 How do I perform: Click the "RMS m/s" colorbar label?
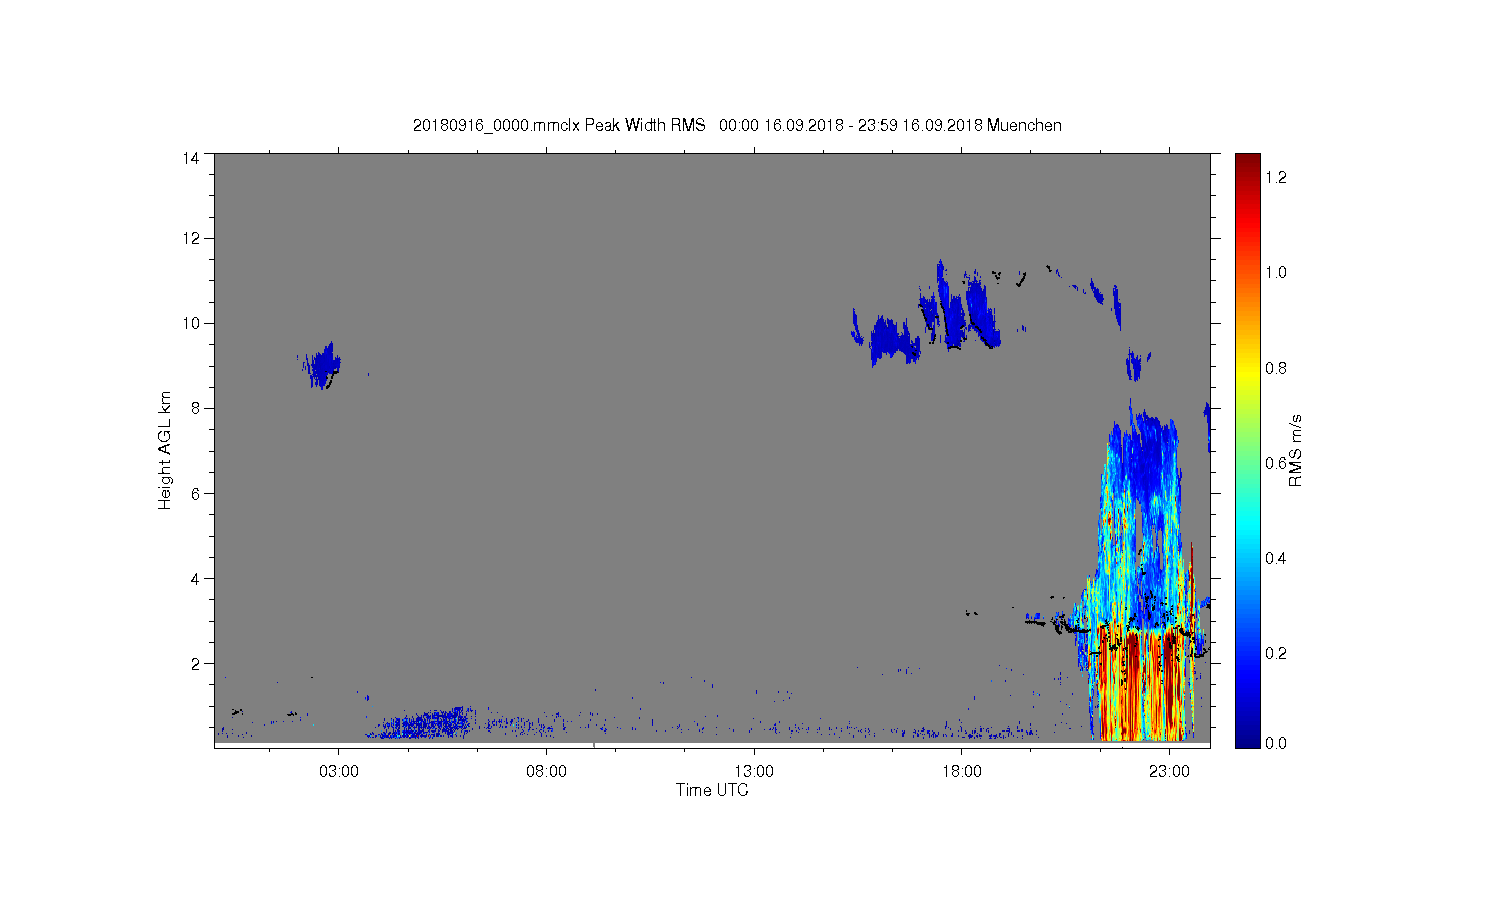[x=1295, y=450]
